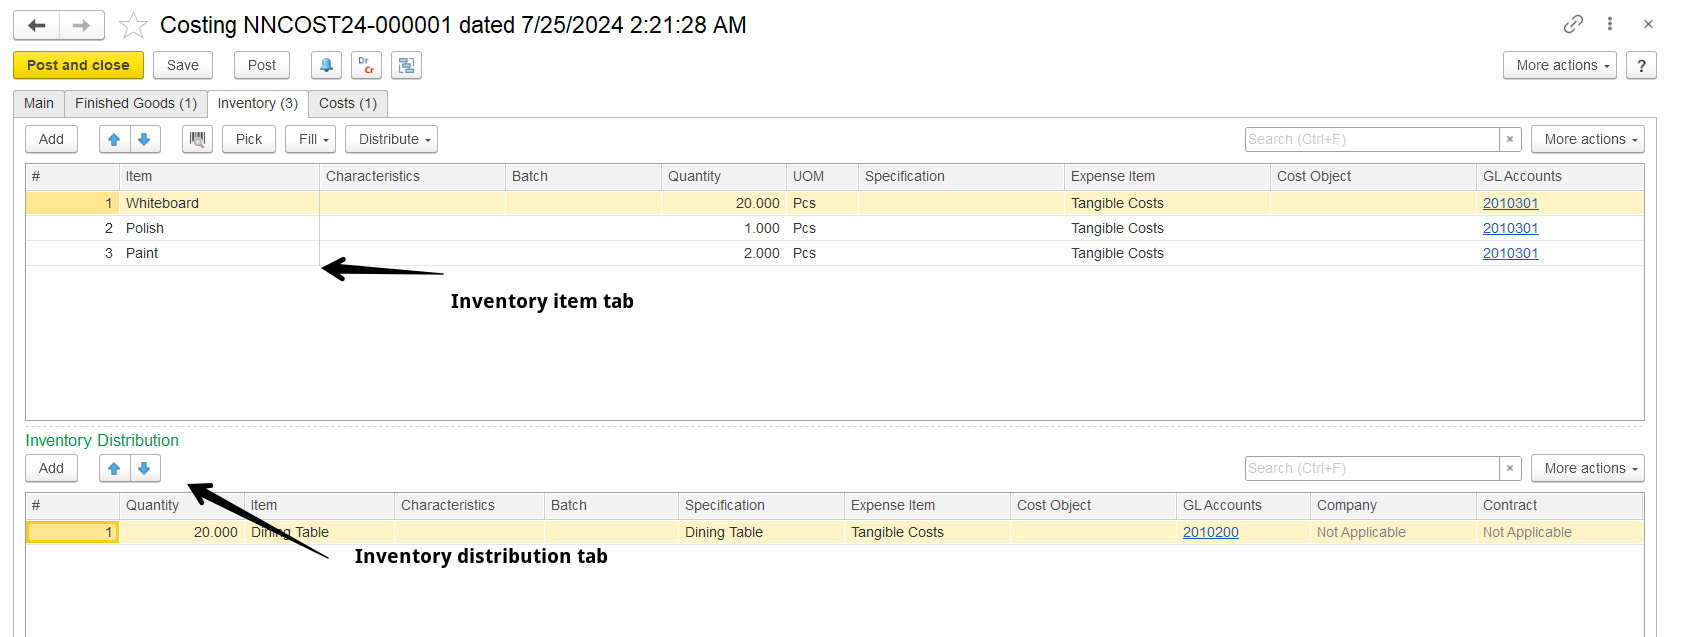Image resolution: width=1681 pixels, height=637 pixels.
Task: Open top More actions dropdown
Action: pos(1560,65)
